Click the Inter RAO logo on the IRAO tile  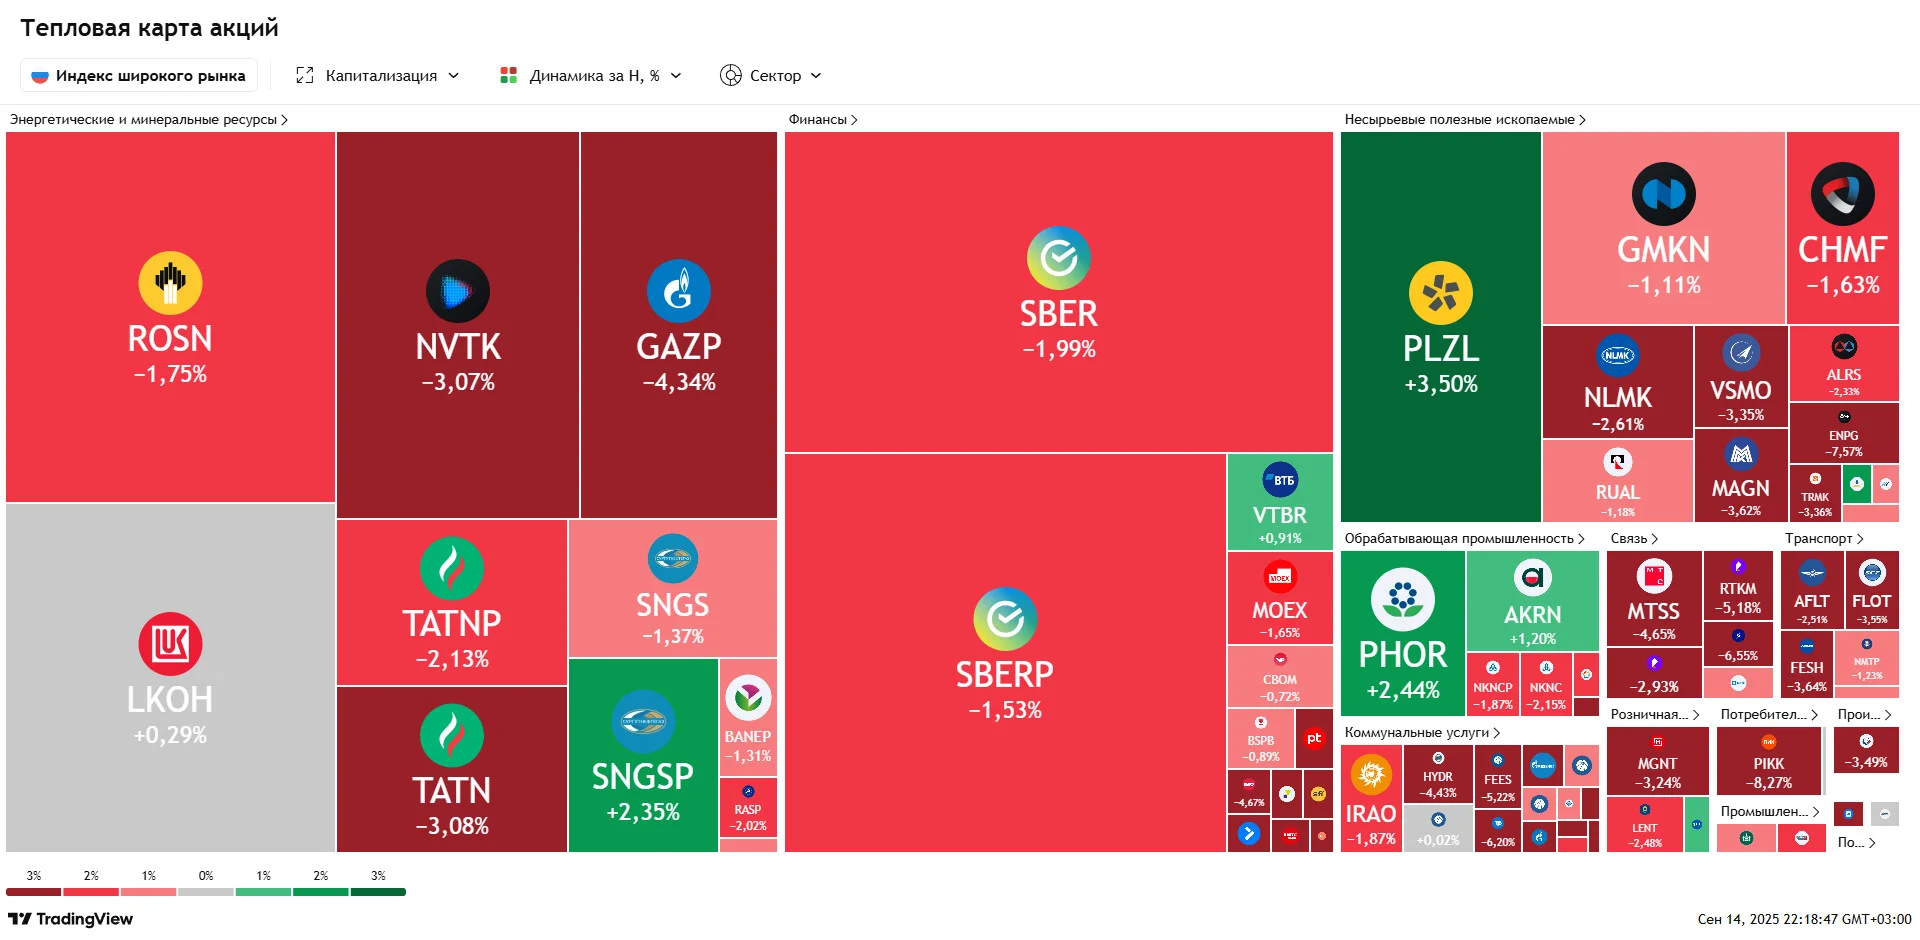coord(1371,775)
